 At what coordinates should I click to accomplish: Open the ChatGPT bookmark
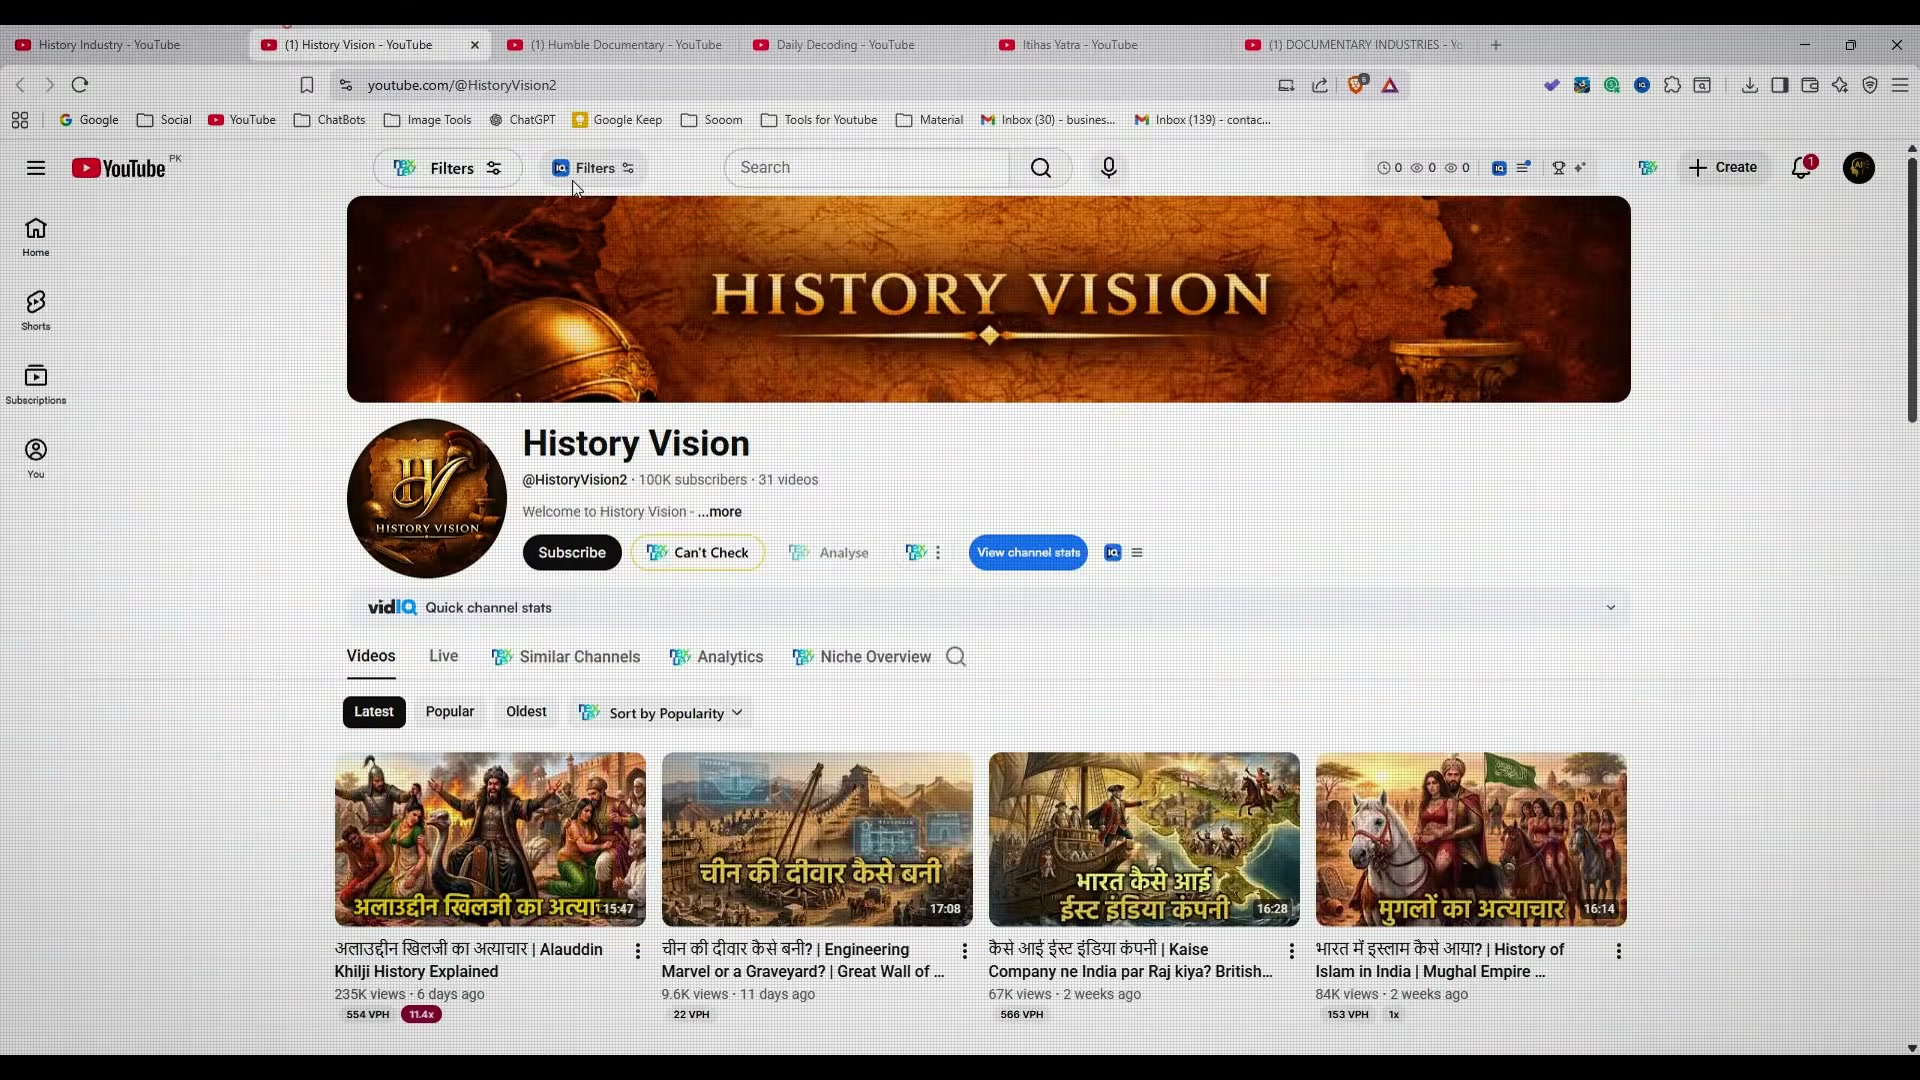[522, 120]
